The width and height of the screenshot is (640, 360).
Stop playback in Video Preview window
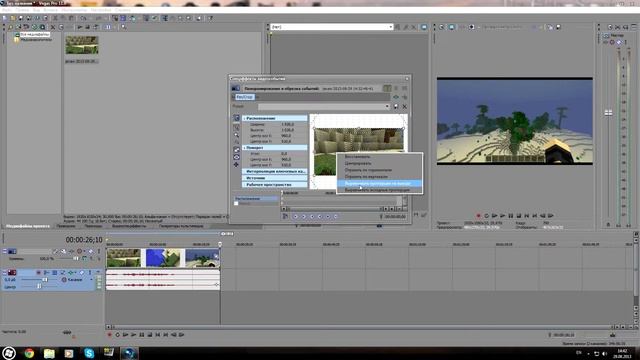click(519, 216)
